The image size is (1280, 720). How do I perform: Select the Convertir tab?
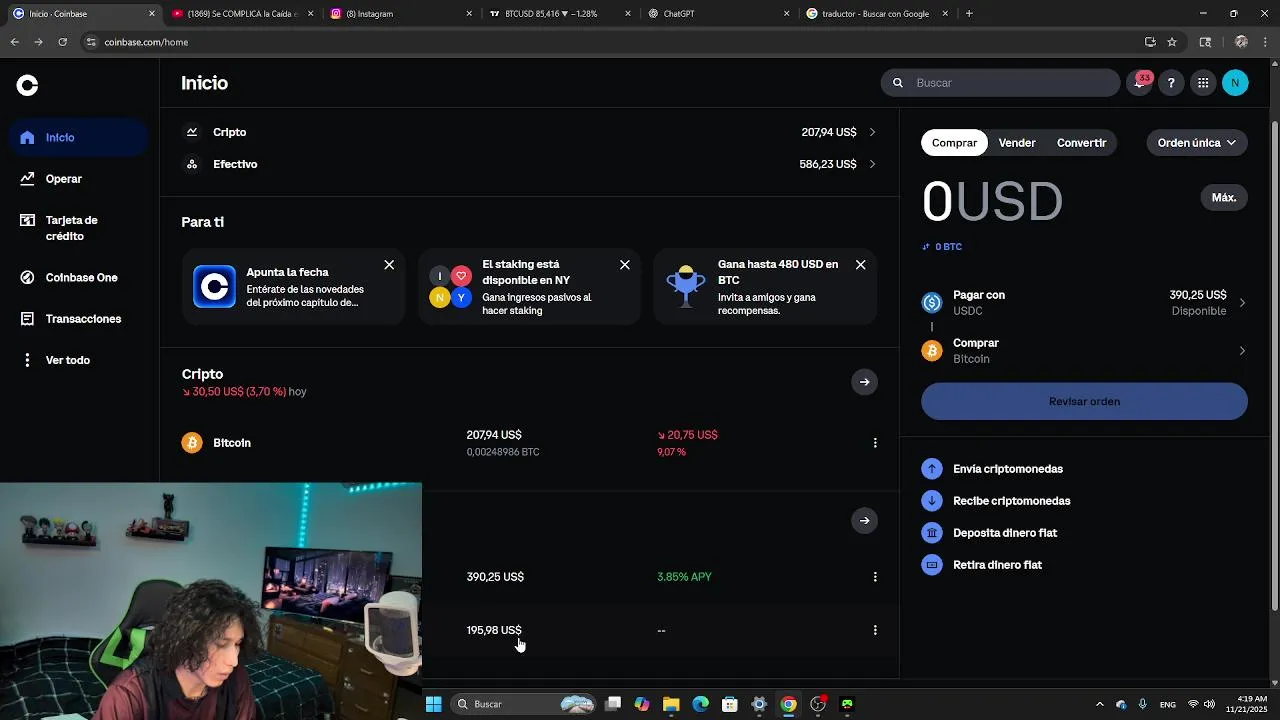point(1081,143)
